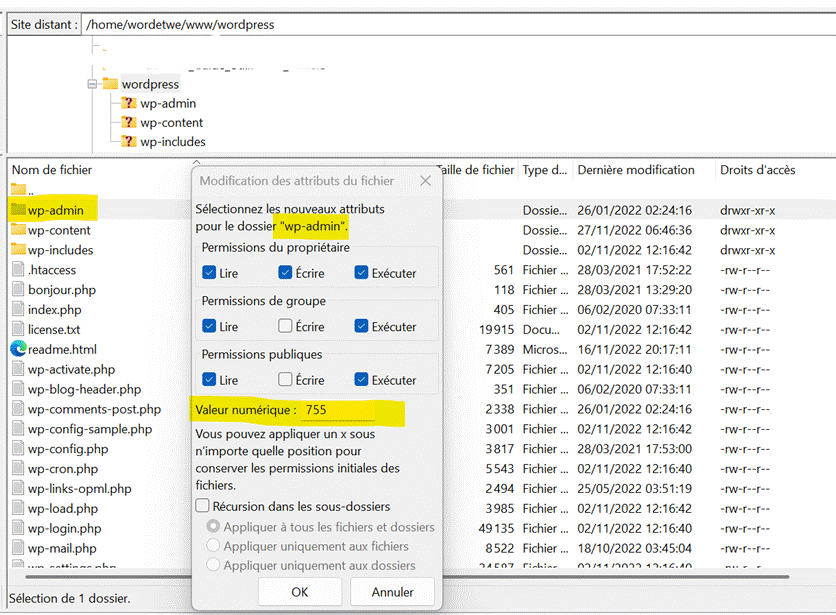Select wp-admin in the directory tree
Screen dimensions: 836x615
(x=168, y=103)
